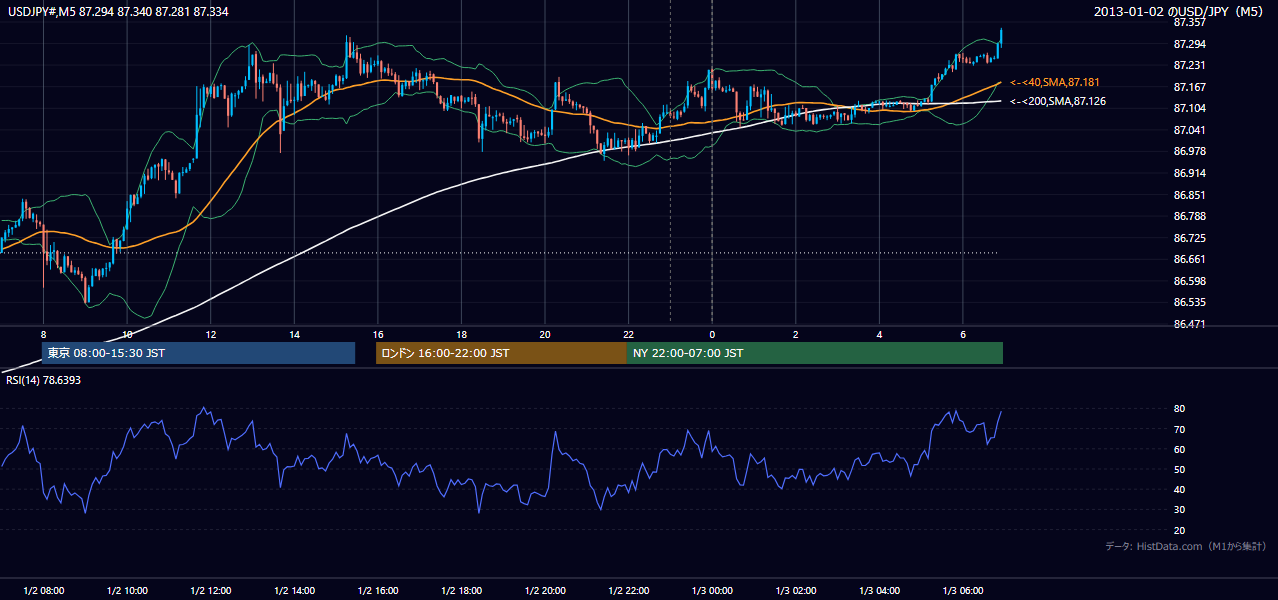The image size is (1278, 600).
Task: Click the 1/2 20:00 time label
Action: (545, 590)
